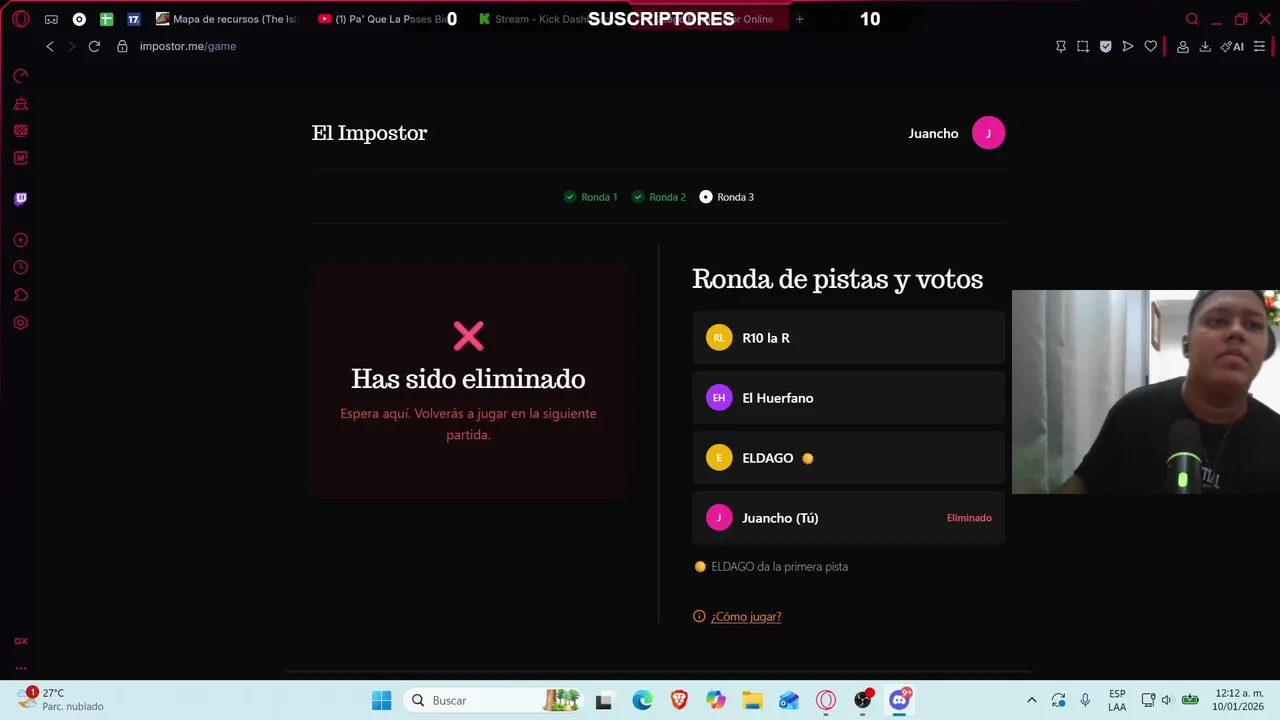Image resolution: width=1280 pixels, height=720 pixels.
Task: Select Ronda 2 step
Action: click(x=659, y=197)
